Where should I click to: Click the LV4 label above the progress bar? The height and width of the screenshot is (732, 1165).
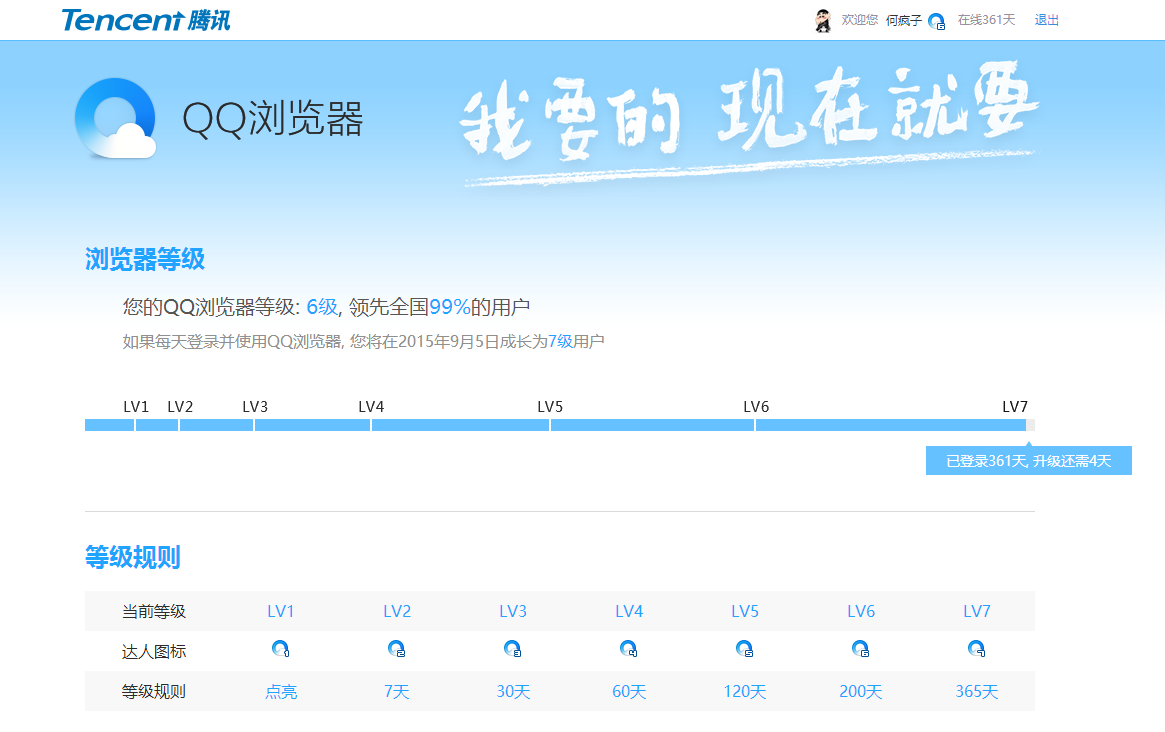pyautogui.click(x=371, y=407)
